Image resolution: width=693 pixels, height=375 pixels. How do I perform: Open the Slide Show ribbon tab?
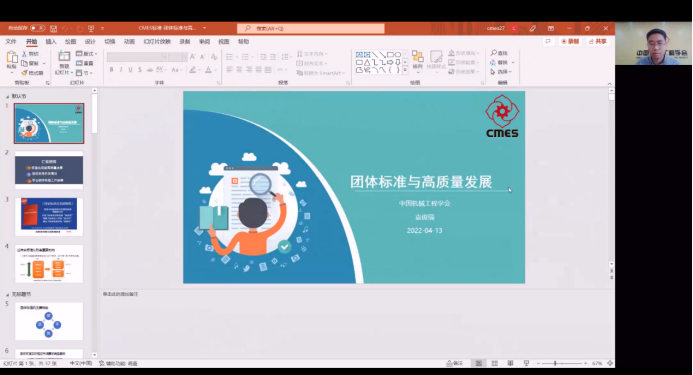tap(157, 42)
